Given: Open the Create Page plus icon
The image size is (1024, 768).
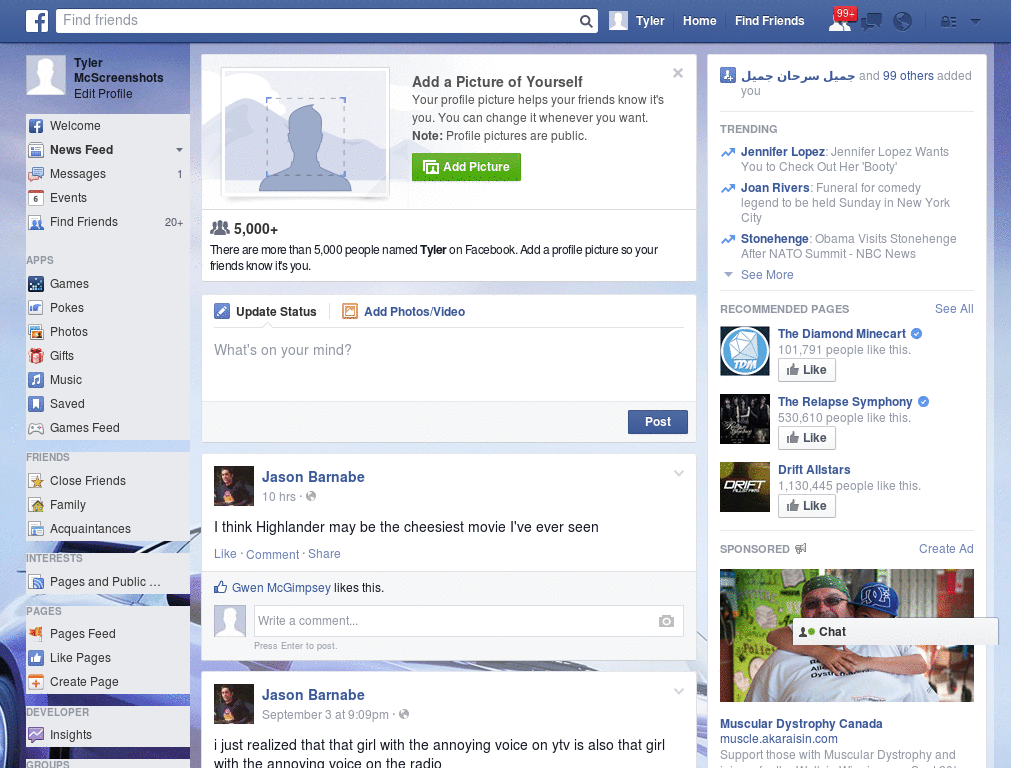Looking at the screenshot, I should point(36,682).
